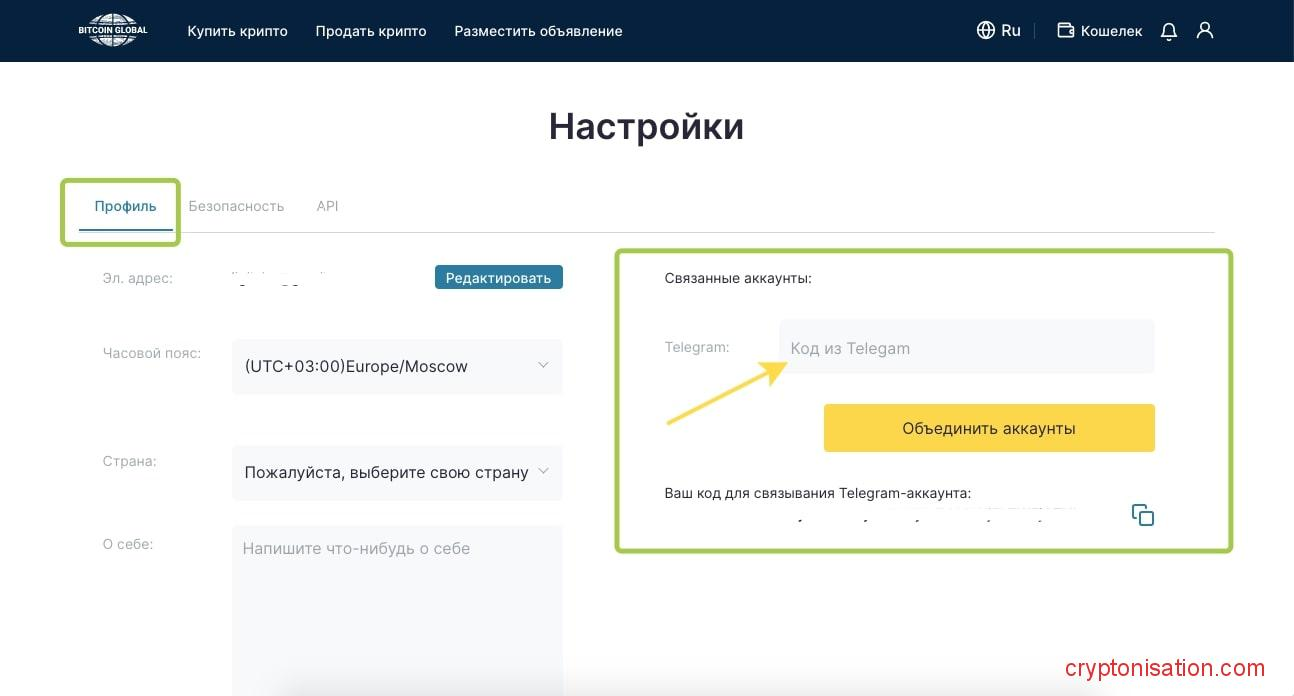Go to Продать крипто page
This screenshot has width=1294, height=696.
coord(371,31)
